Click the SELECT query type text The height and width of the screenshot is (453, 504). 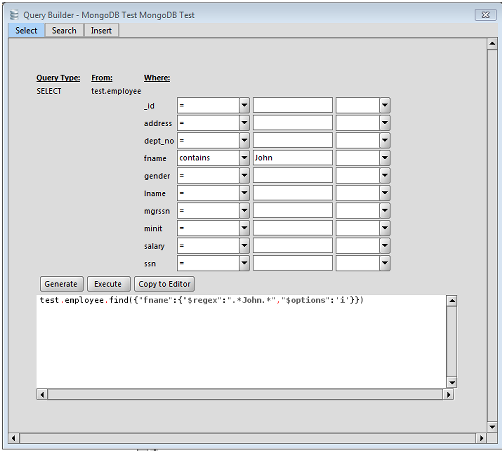49,91
